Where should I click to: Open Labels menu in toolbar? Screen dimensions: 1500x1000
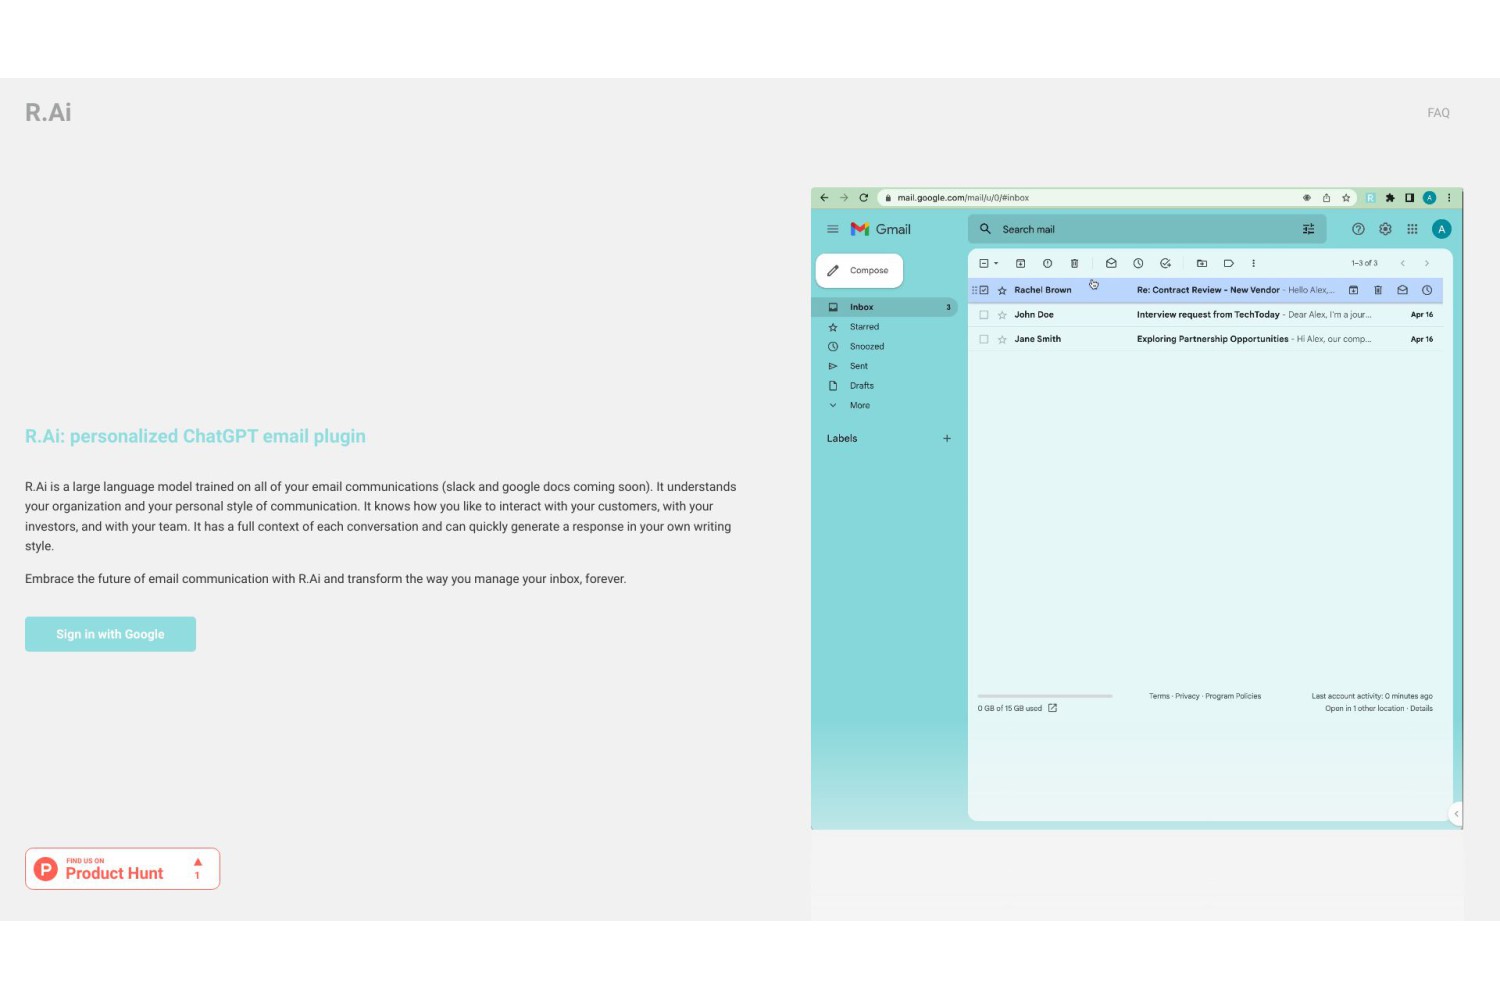click(x=1229, y=264)
